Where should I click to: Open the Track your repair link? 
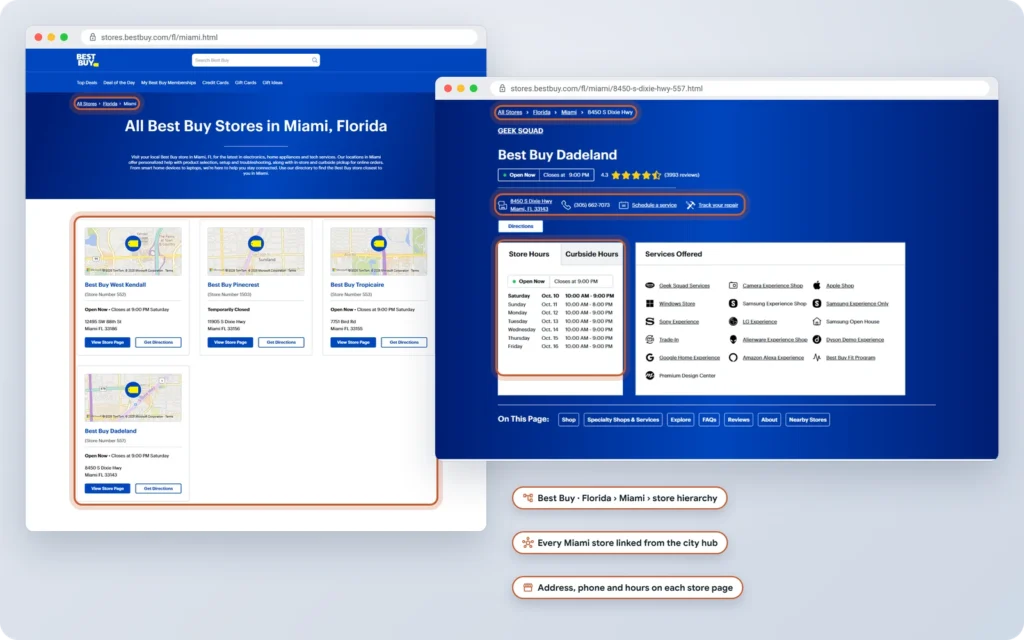(x=718, y=205)
